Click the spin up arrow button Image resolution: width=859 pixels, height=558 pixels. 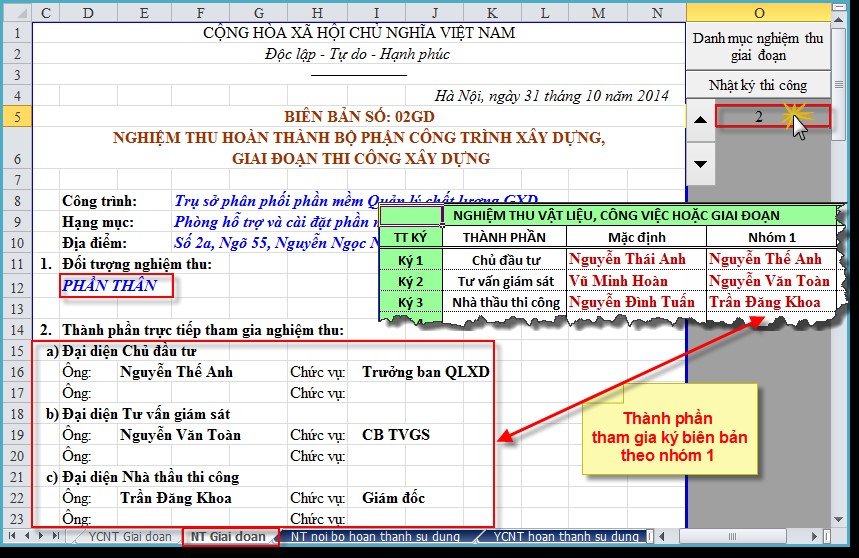(x=701, y=120)
